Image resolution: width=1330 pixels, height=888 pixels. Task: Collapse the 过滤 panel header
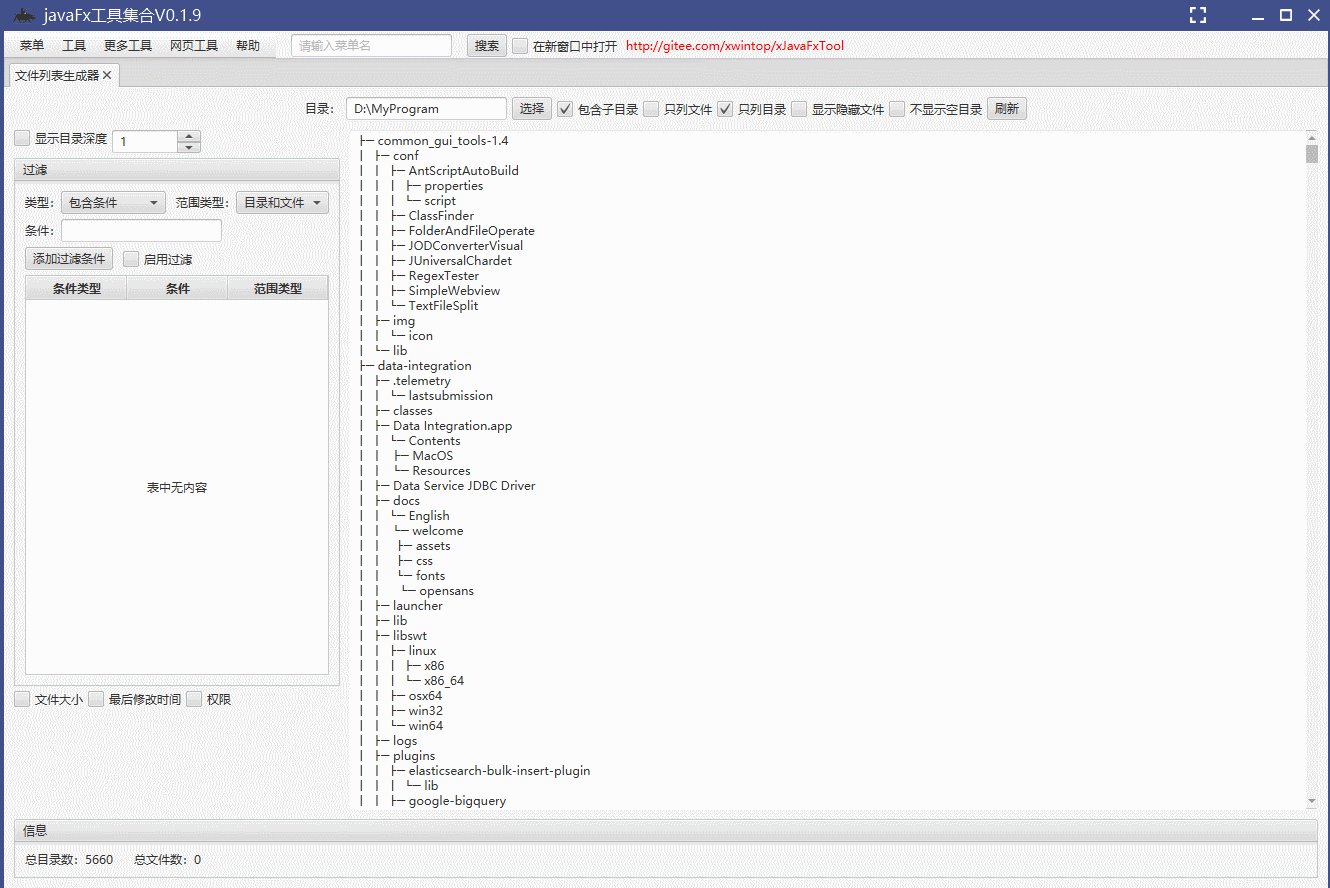(x=177, y=170)
